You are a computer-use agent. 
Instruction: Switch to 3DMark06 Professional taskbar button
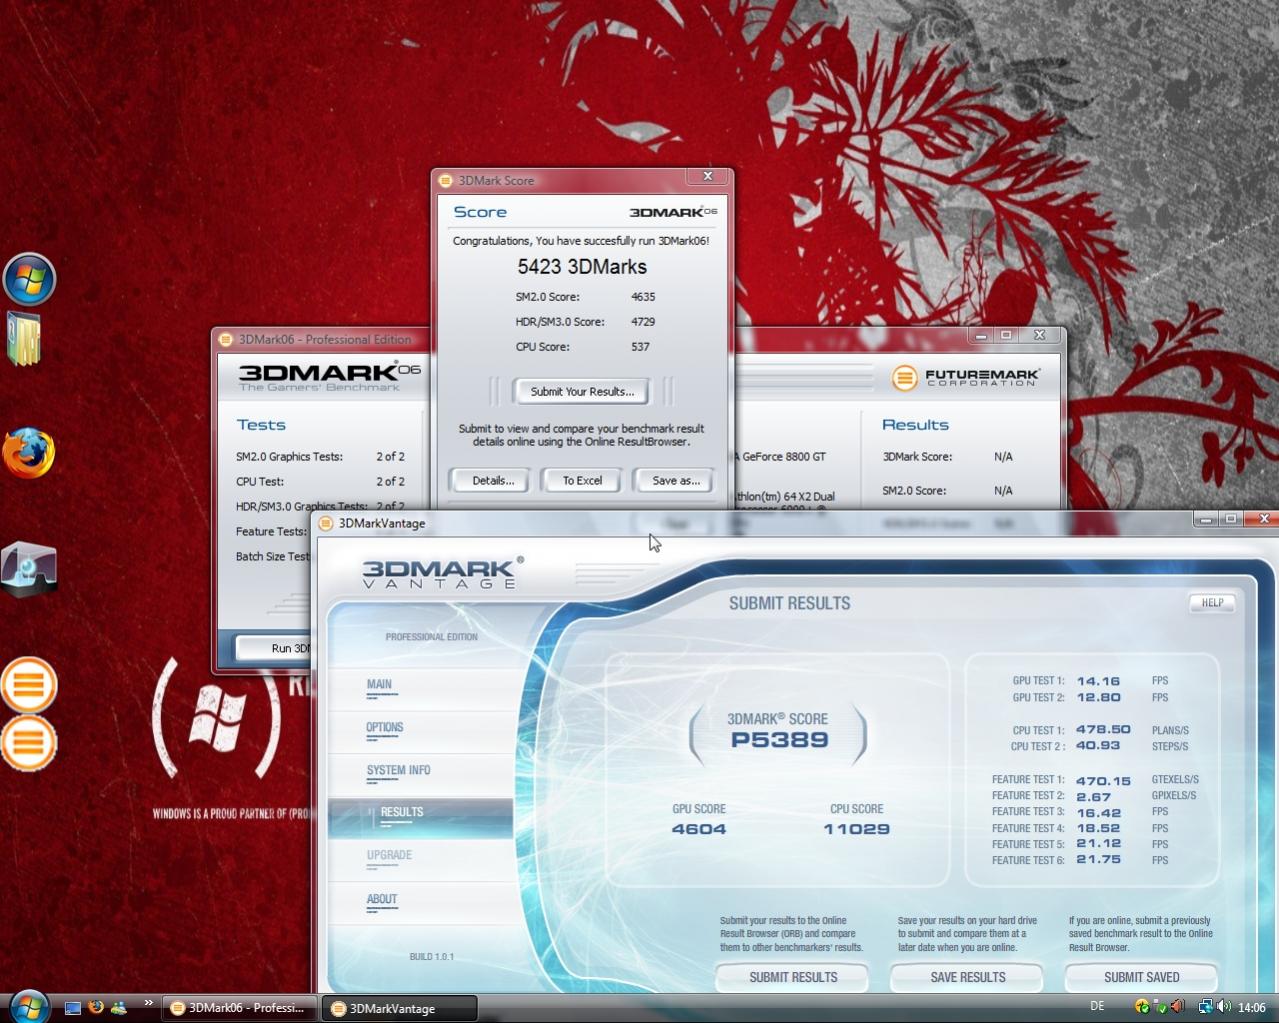coord(239,1007)
